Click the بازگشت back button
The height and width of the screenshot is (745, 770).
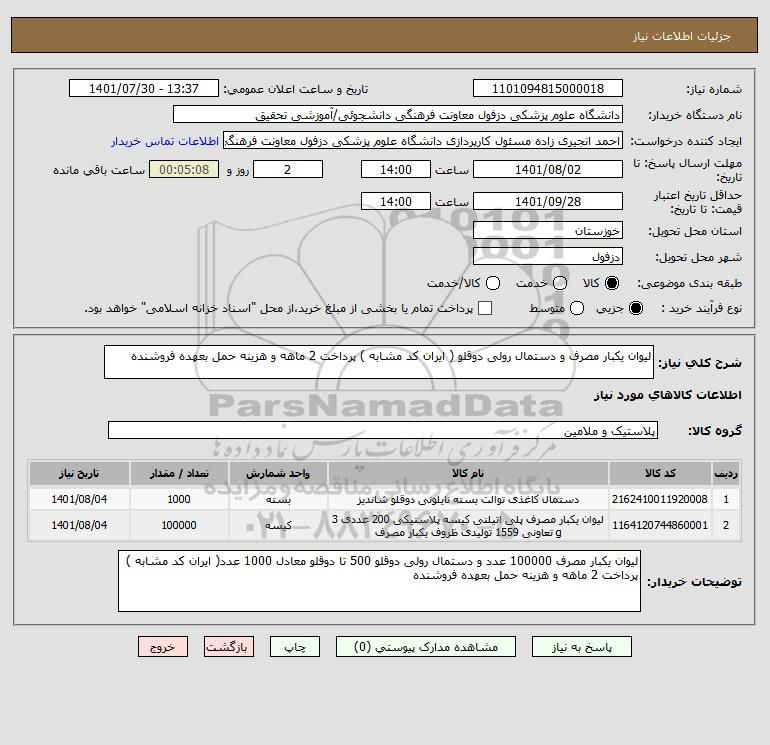click(x=229, y=647)
